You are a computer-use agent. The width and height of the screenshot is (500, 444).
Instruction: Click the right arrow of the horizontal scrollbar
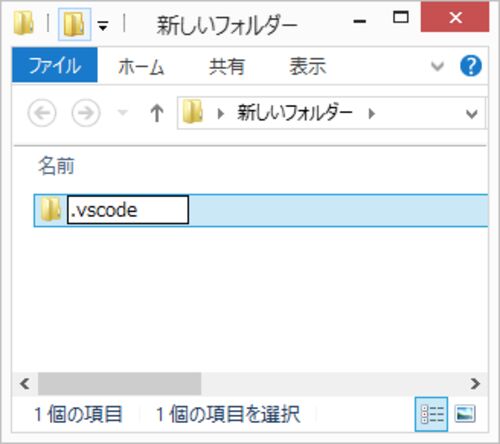pos(475,384)
